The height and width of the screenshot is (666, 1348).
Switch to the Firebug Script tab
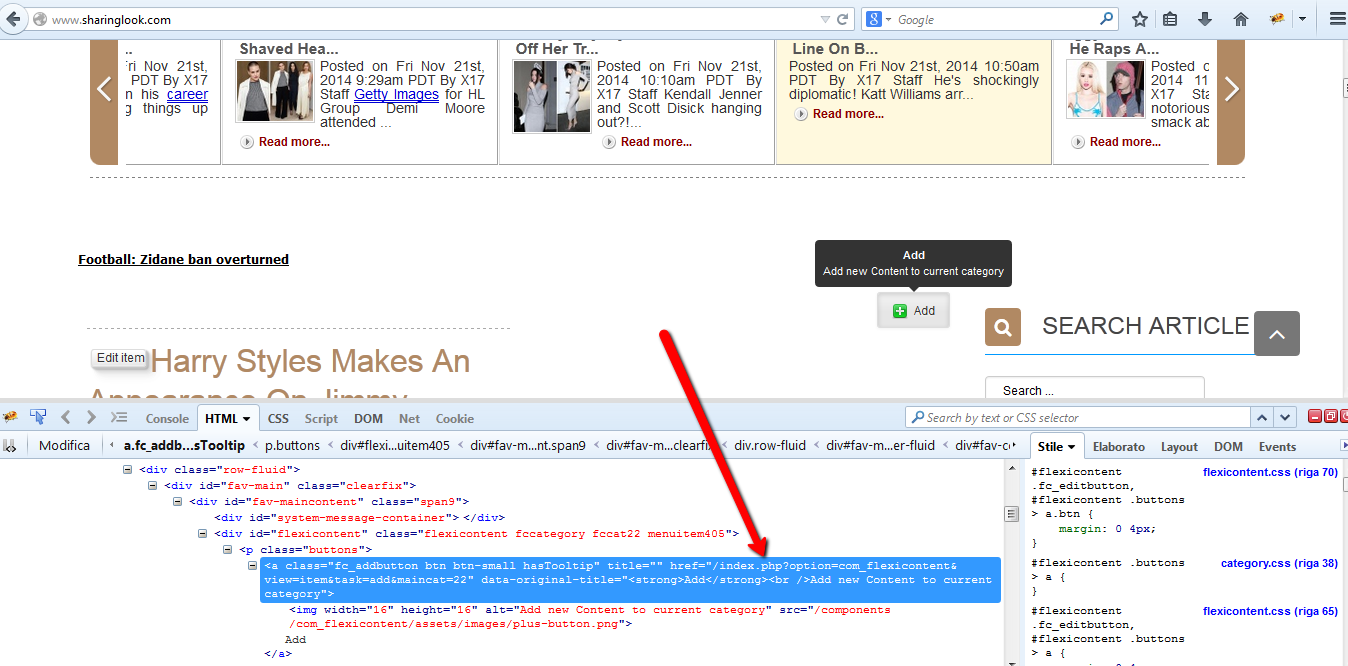click(321, 419)
